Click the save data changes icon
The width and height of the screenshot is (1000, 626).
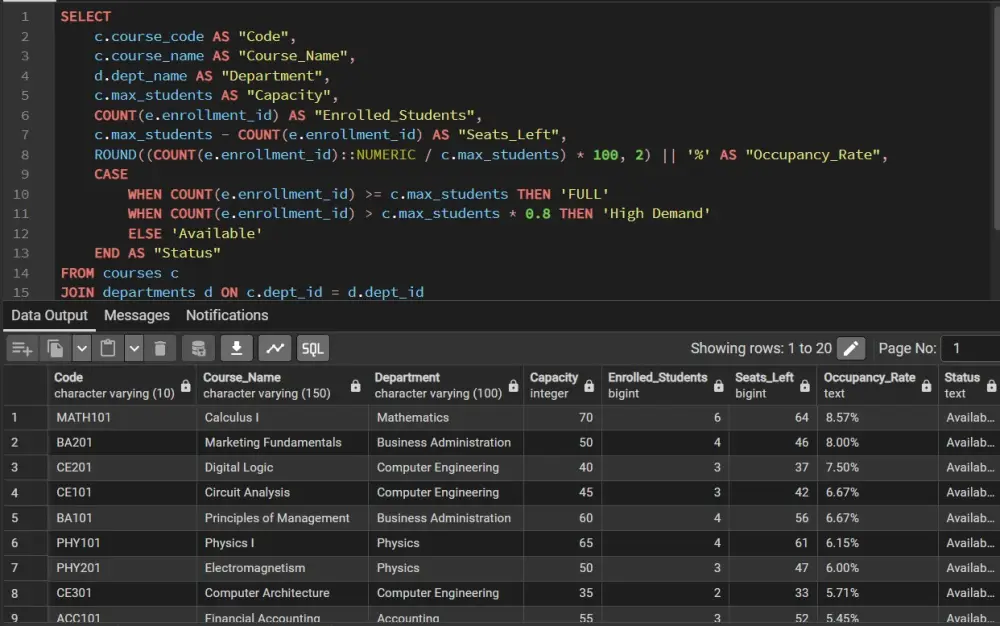point(198,349)
